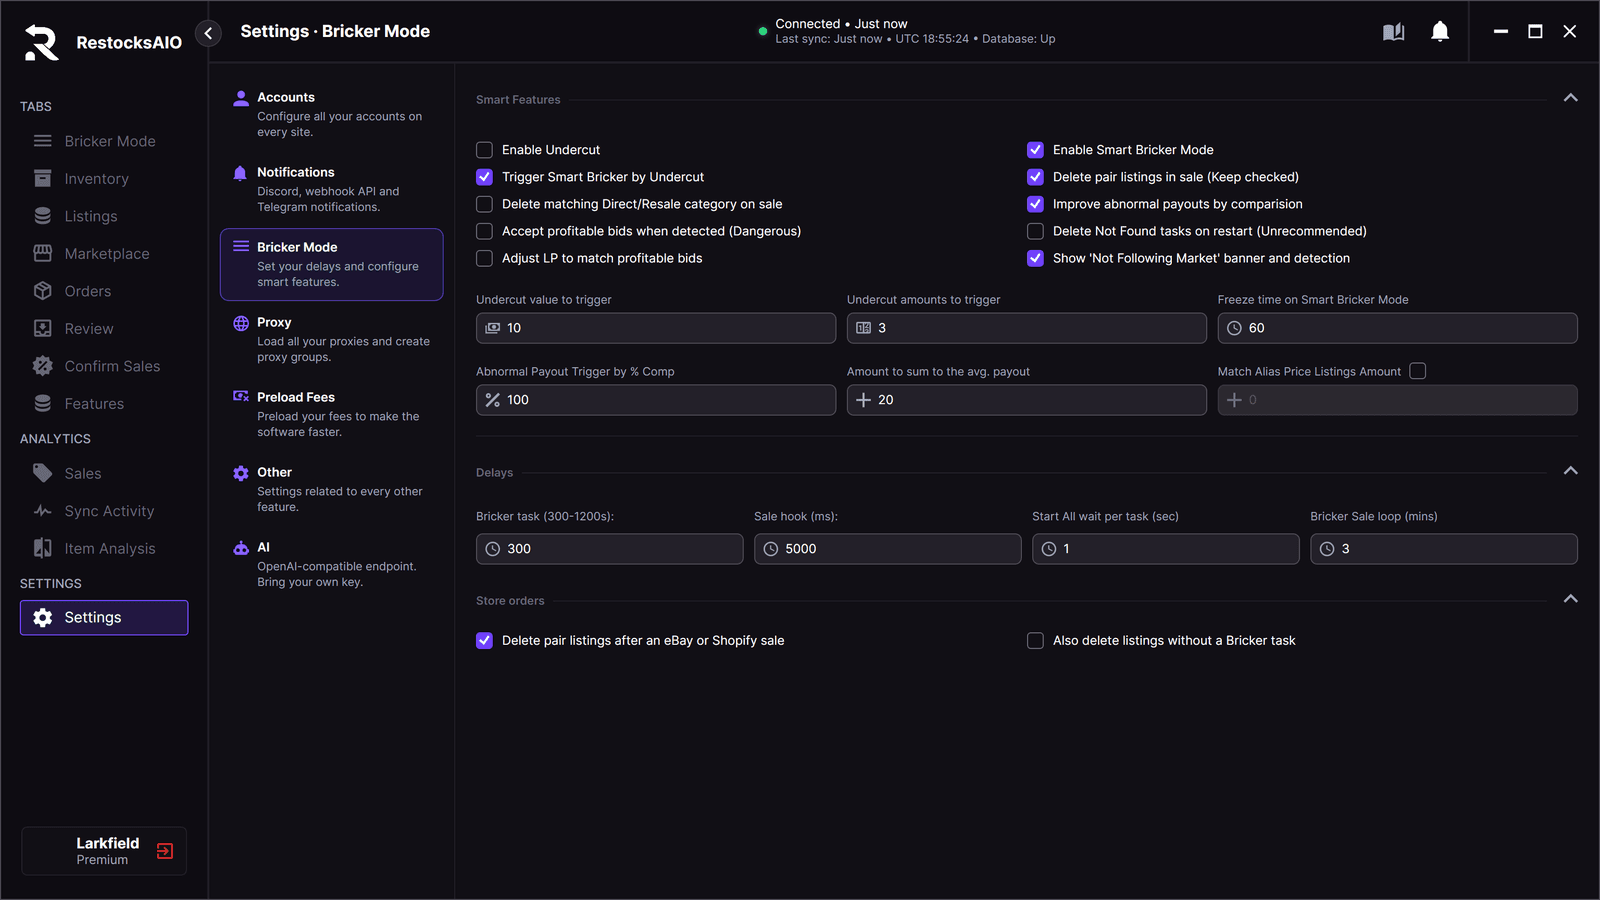Enable the Undercut checkbox

point(485,150)
